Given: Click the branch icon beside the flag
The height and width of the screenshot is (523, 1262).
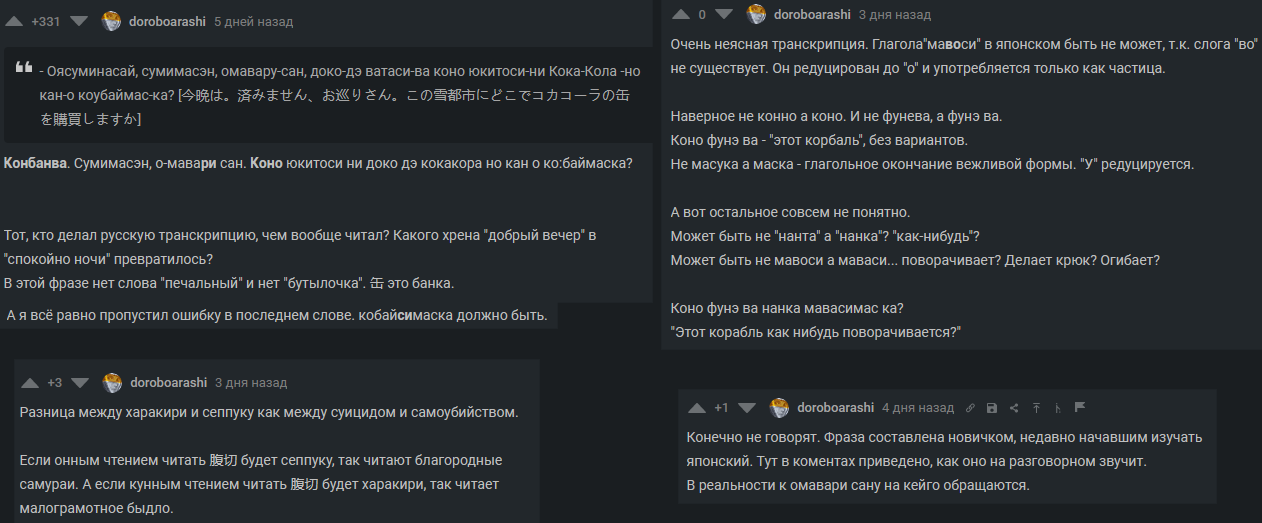Looking at the screenshot, I should (x=1058, y=408).
